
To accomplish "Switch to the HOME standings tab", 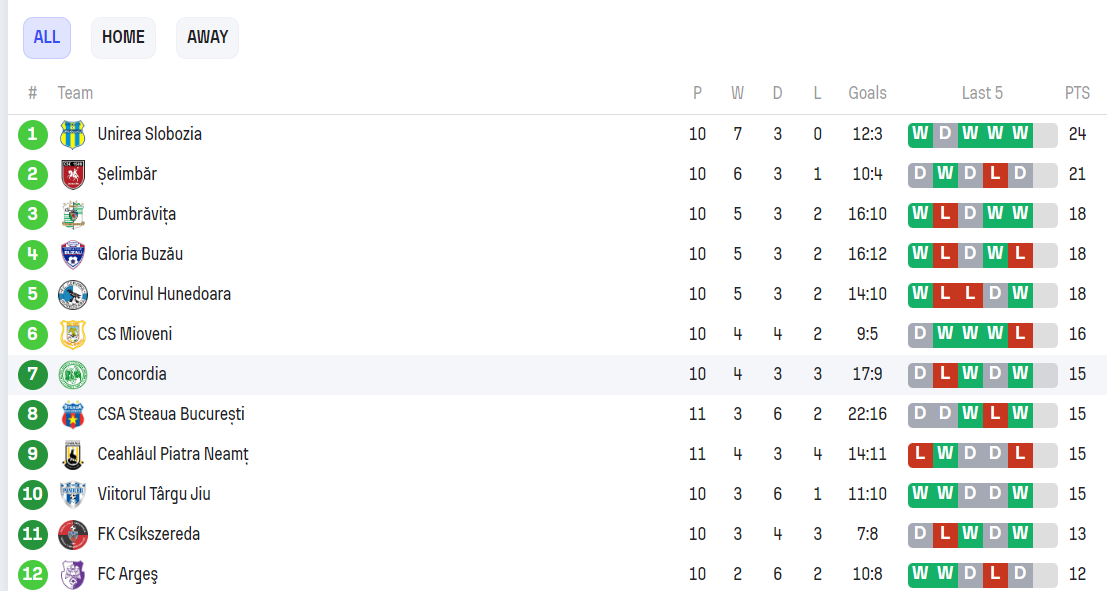I will click(x=123, y=38).
